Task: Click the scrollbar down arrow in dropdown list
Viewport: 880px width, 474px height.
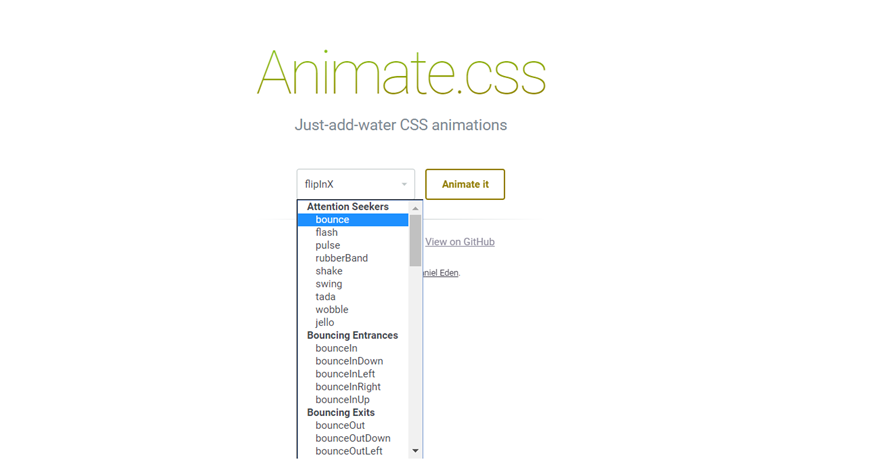Action: click(x=415, y=450)
